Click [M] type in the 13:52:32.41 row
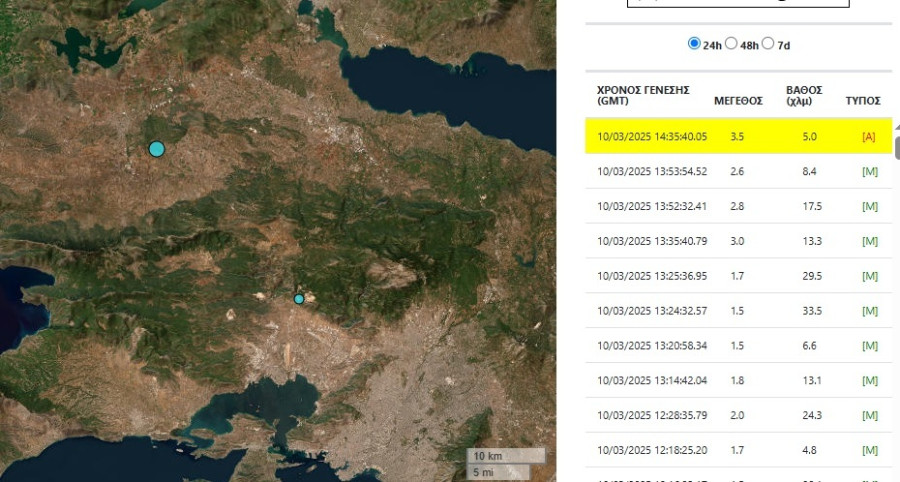The height and width of the screenshot is (482, 900). (869, 206)
